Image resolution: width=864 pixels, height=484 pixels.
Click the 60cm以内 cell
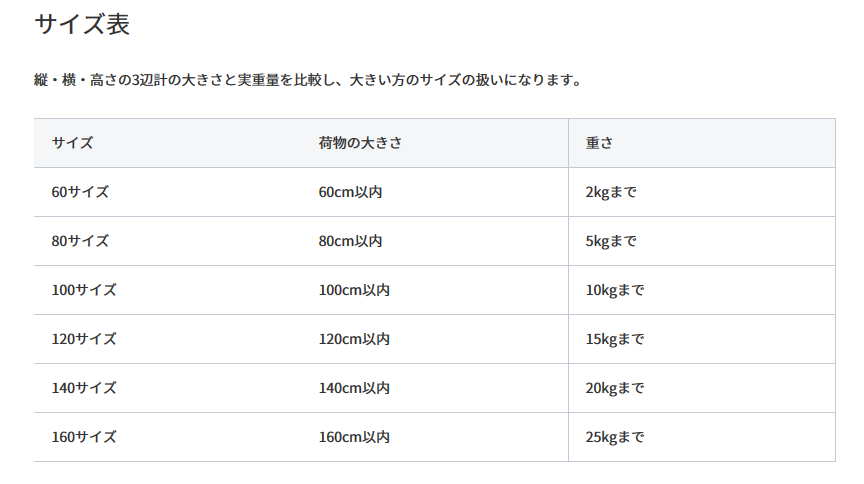tap(350, 192)
